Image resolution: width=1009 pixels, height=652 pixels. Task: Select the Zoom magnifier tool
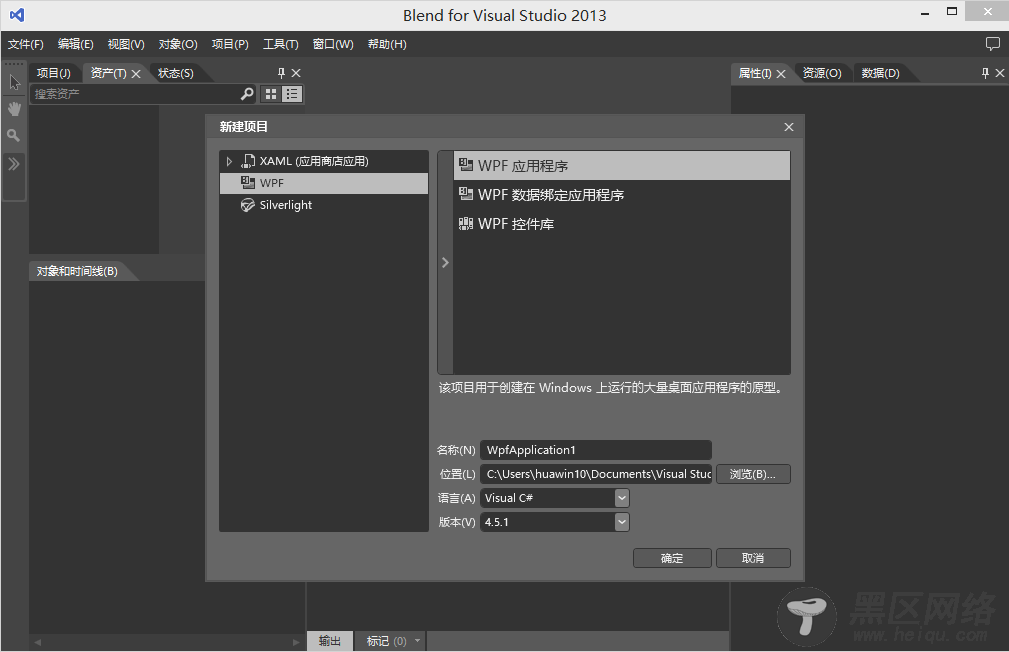(x=14, y=135)
